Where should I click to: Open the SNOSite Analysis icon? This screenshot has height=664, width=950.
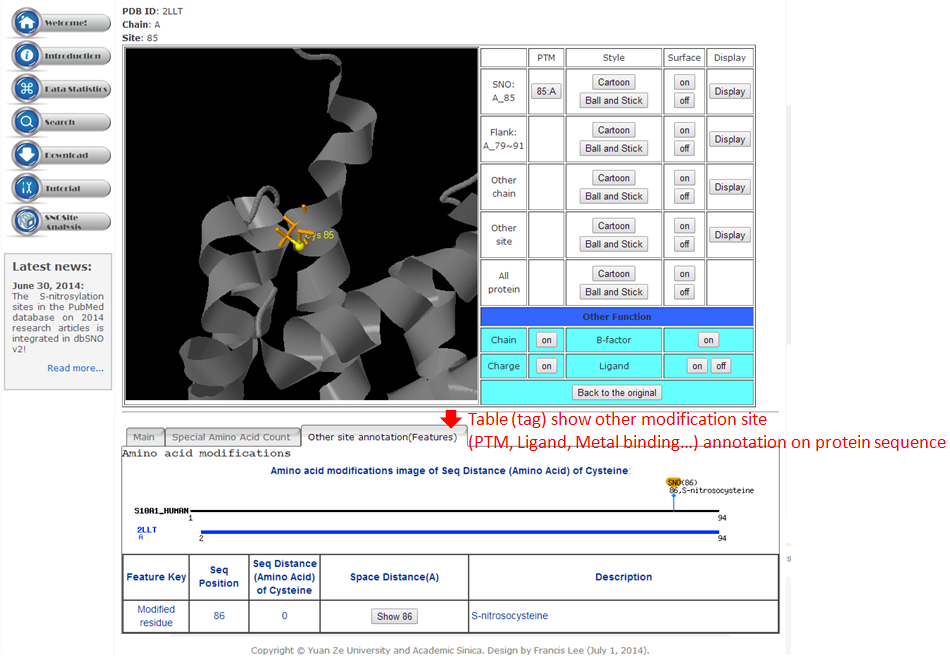[26, 221]
